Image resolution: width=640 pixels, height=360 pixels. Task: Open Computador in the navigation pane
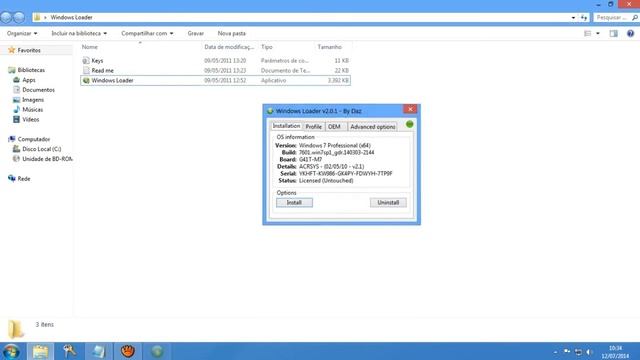[x=33, y=139]
